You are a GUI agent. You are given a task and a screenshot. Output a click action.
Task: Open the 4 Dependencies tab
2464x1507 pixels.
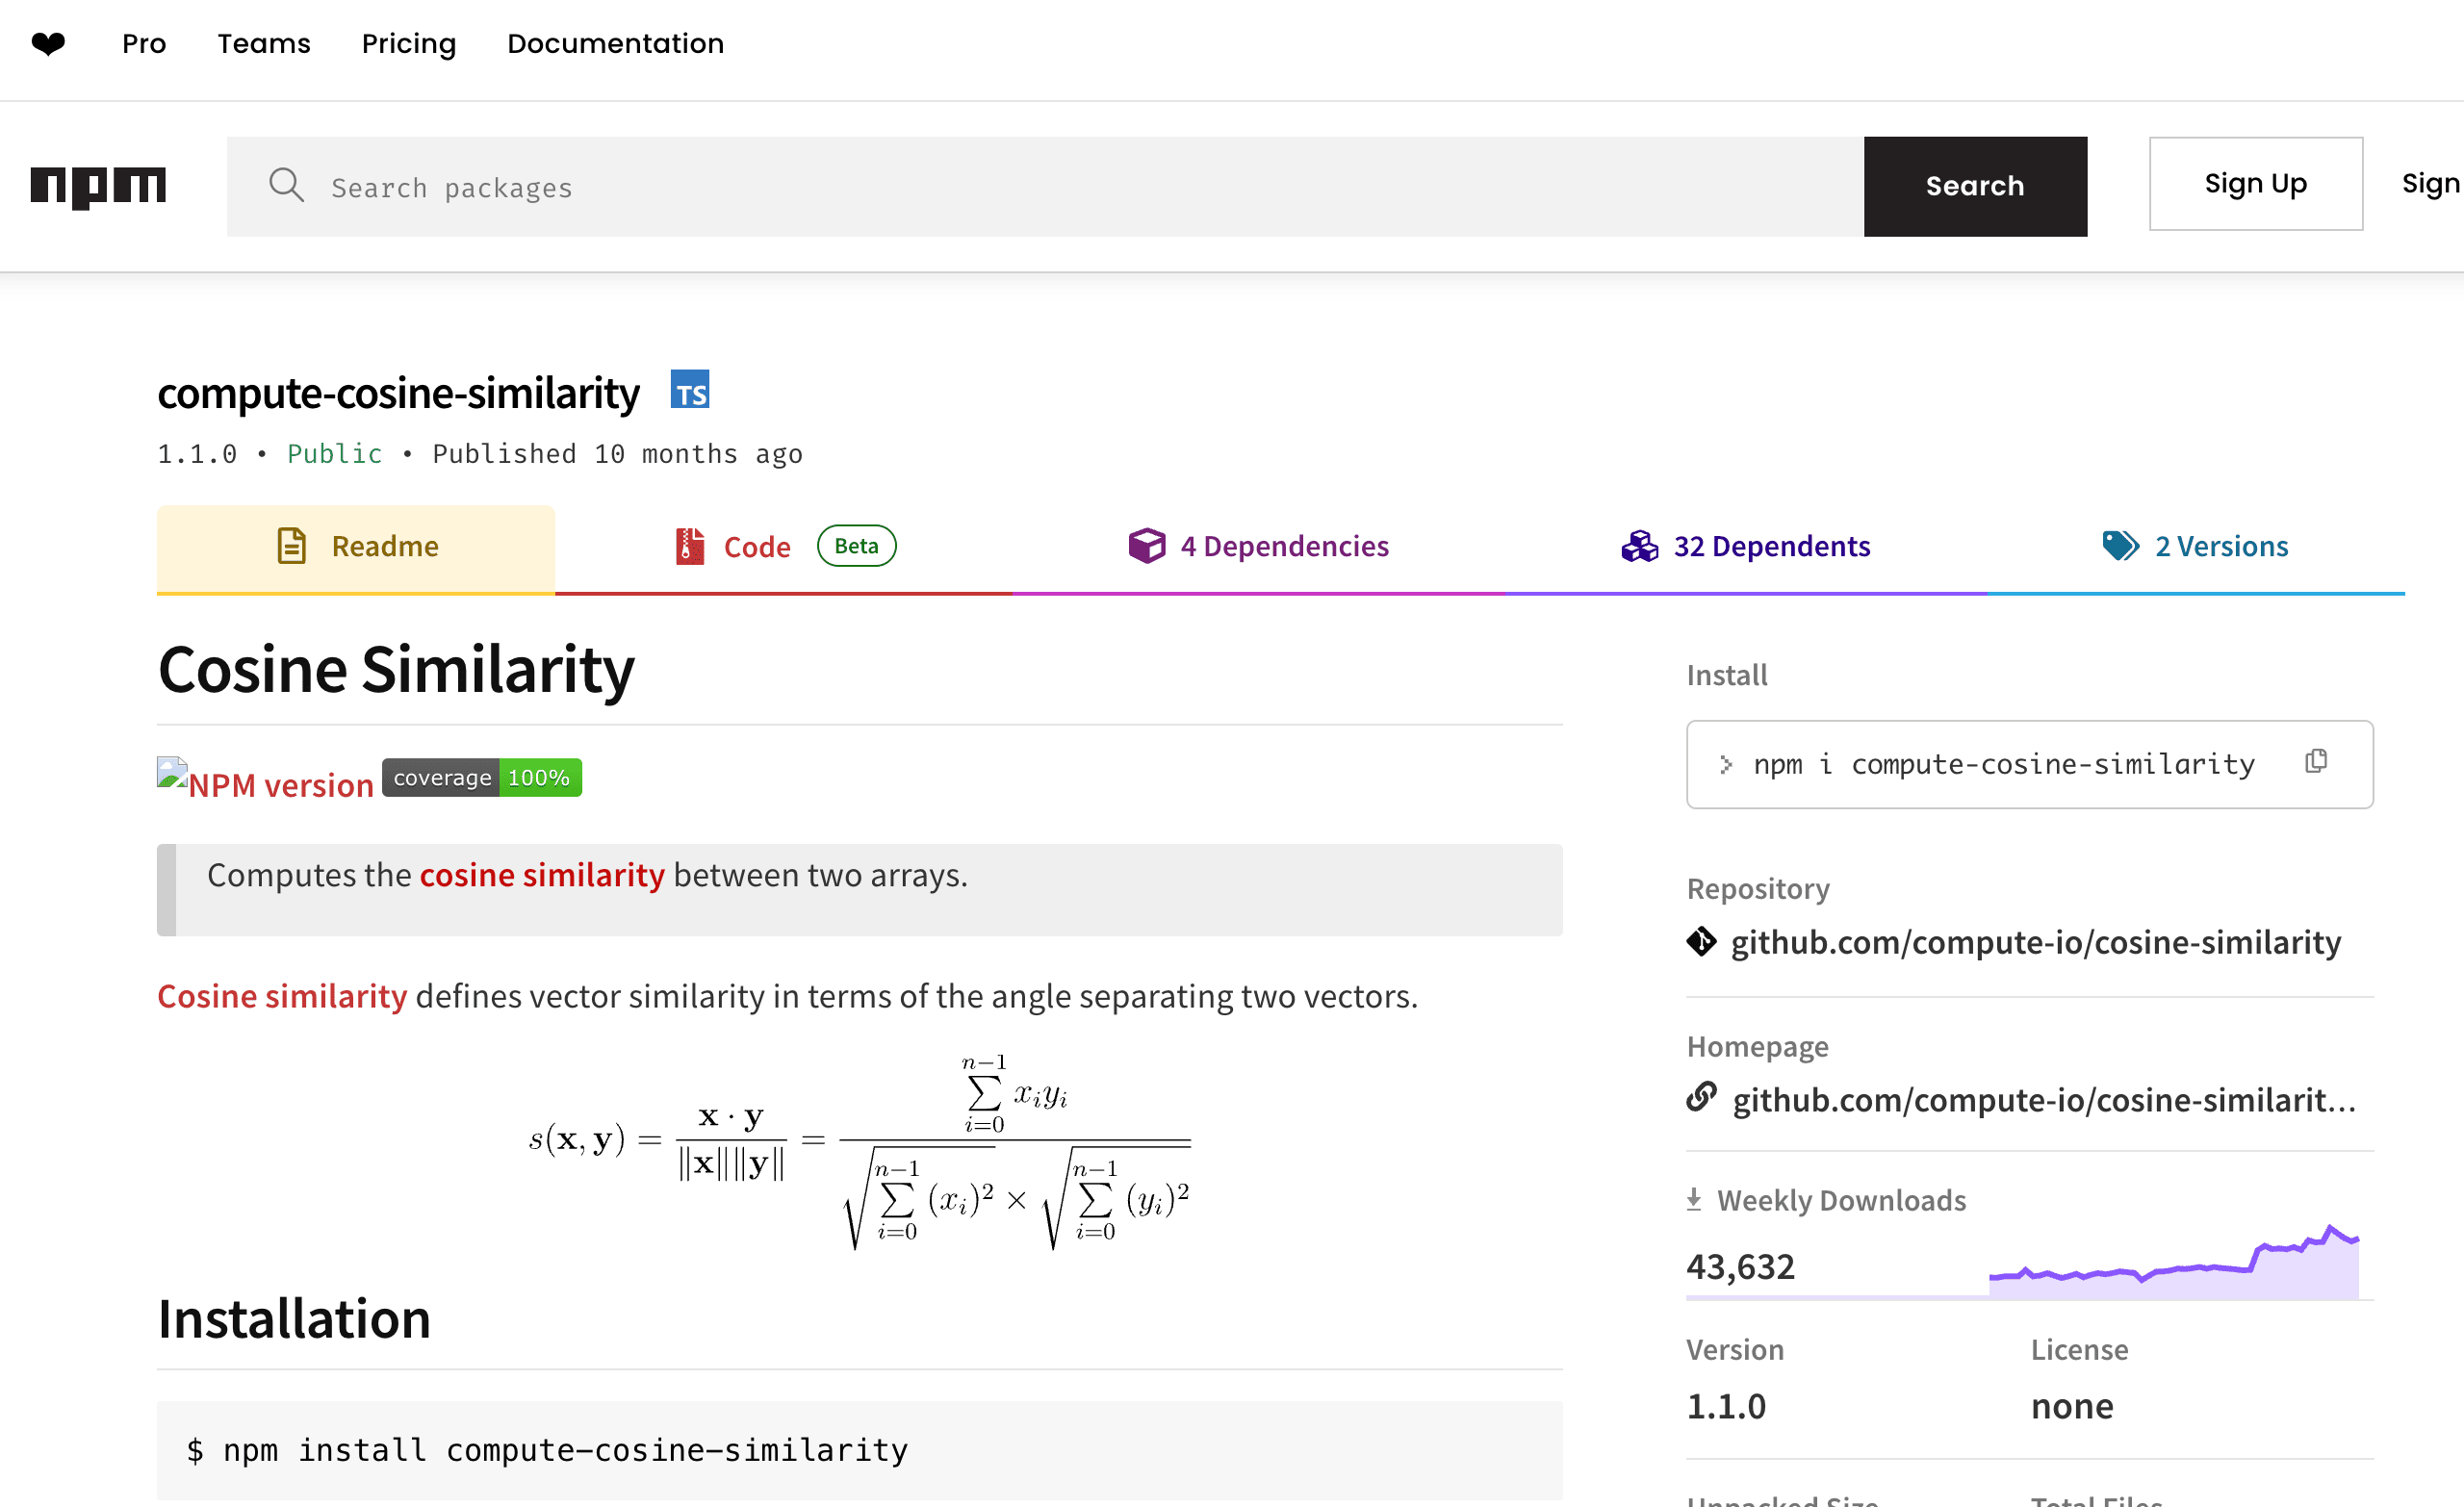click(1258, 547)
